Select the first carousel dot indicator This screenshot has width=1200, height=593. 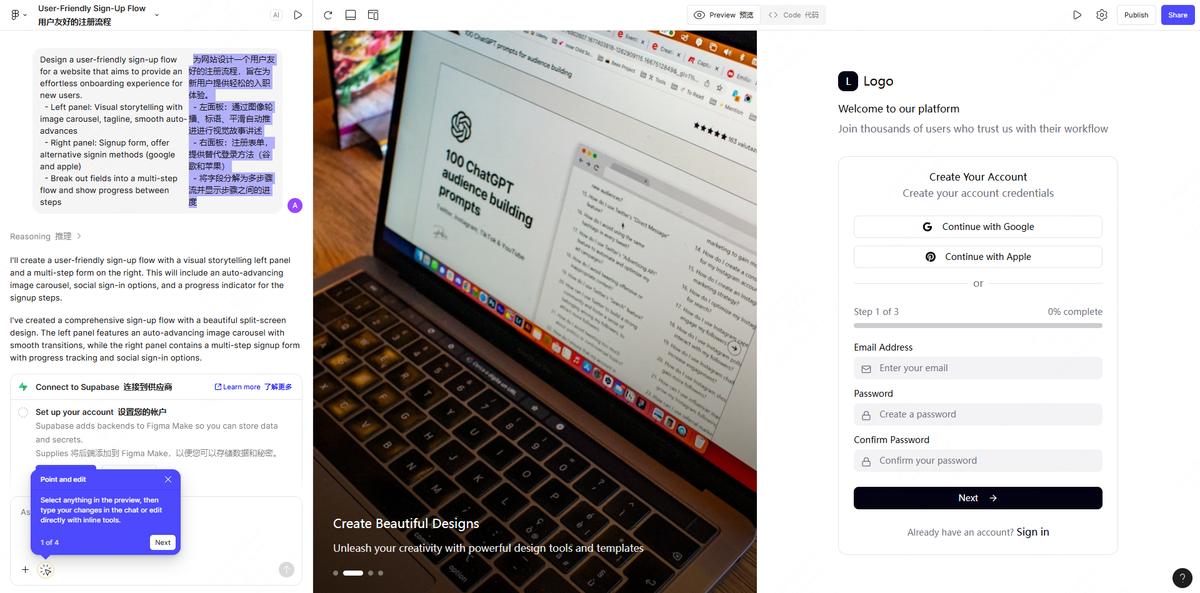336,573
